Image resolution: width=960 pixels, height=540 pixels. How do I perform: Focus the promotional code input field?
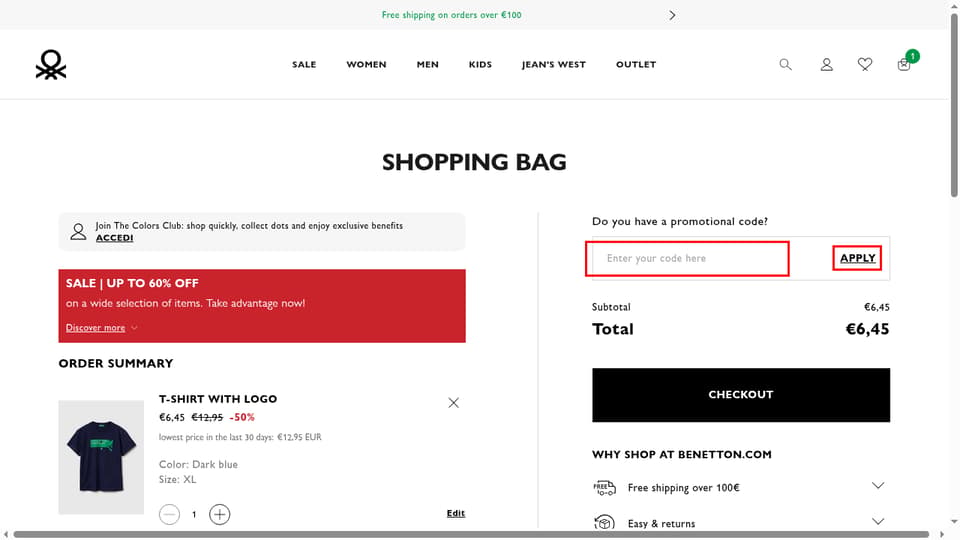click(687, 258)
